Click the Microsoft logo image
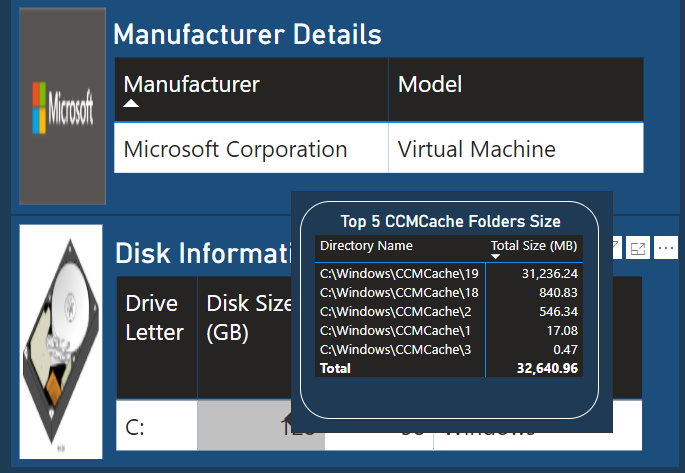The image size is (685, 473). (62, 106)
